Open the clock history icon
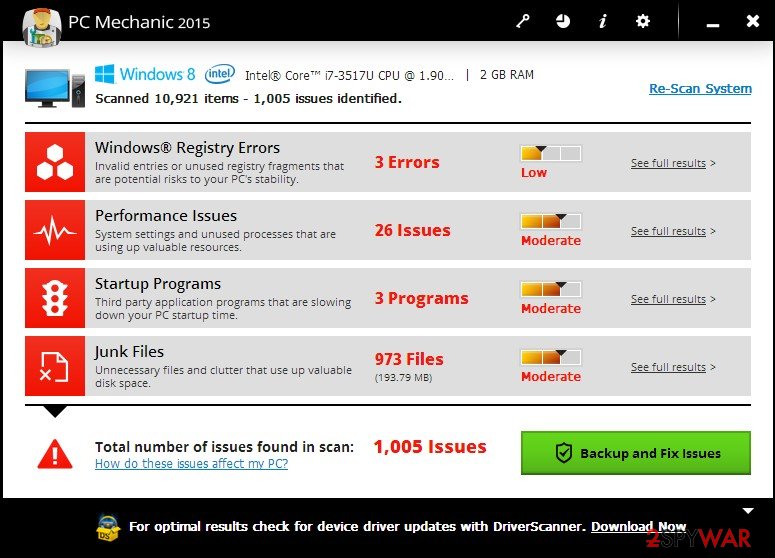This screenshot has width=775, height=558. tap(562, 21)
